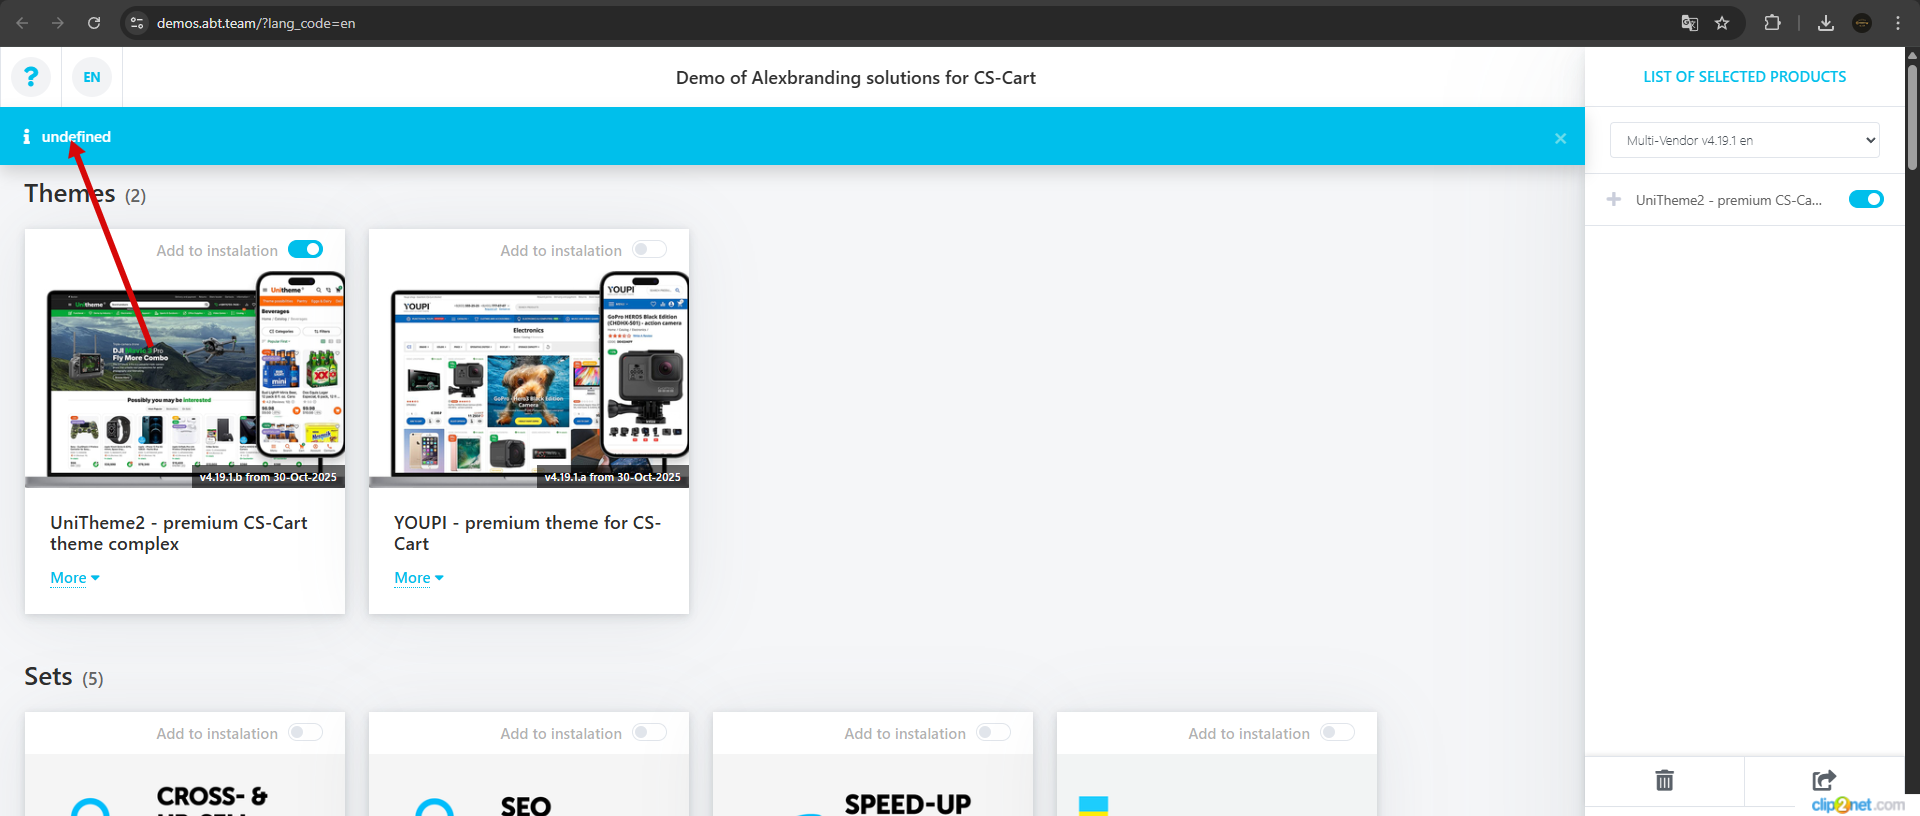Viewport: 1920px width, 816px height.
Task: Bookmark this page with star icon
Action: pos(1722,23)
